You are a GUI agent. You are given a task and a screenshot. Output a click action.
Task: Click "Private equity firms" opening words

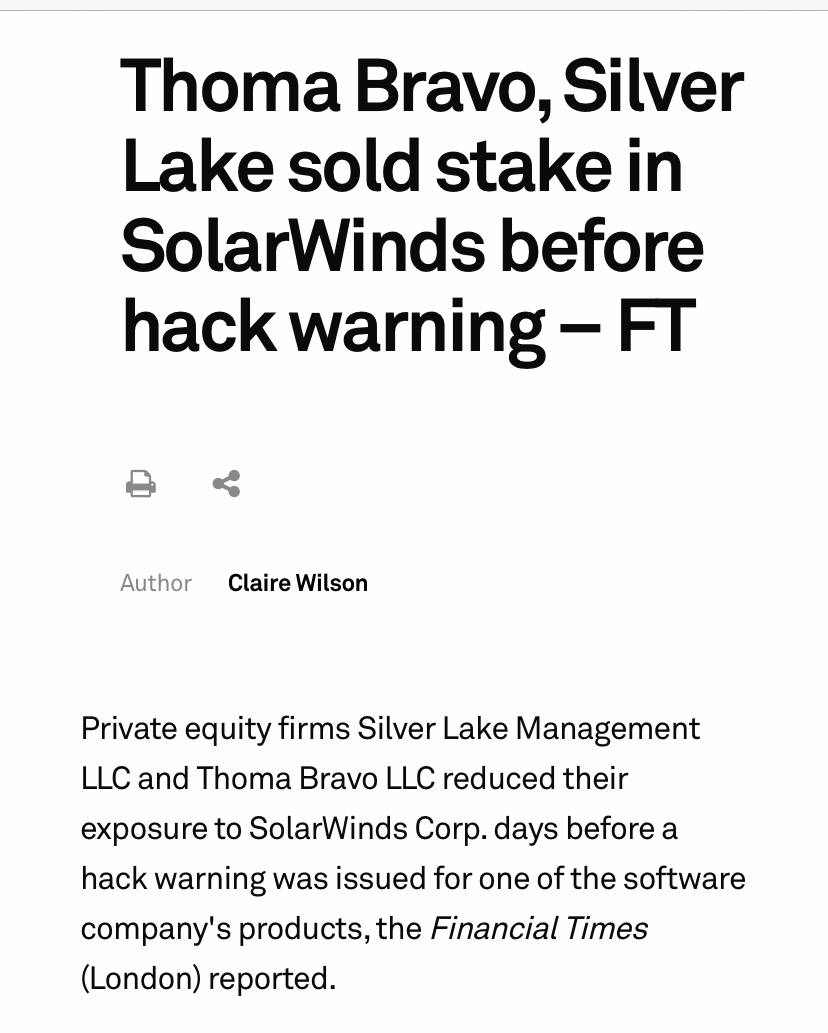coord(214,728)
